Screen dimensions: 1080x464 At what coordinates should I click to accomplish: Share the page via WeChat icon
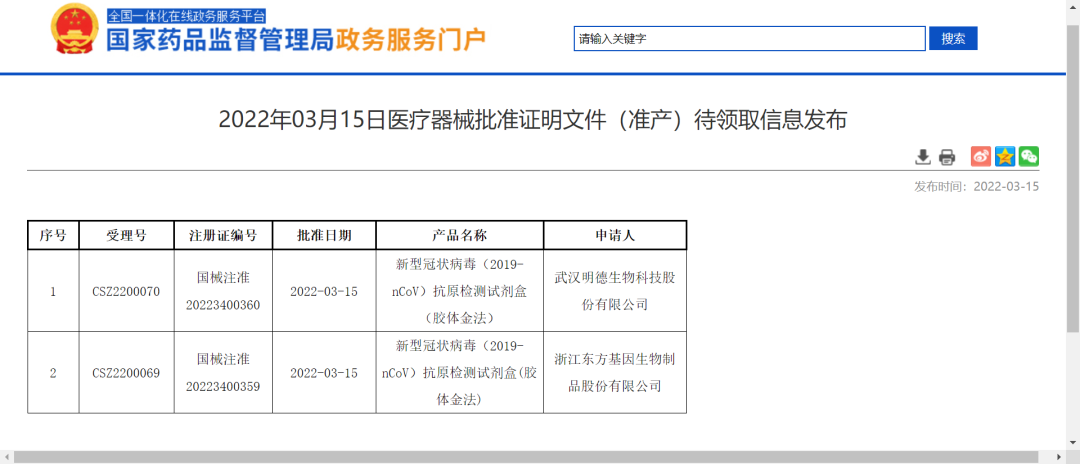click(1029, 156)
